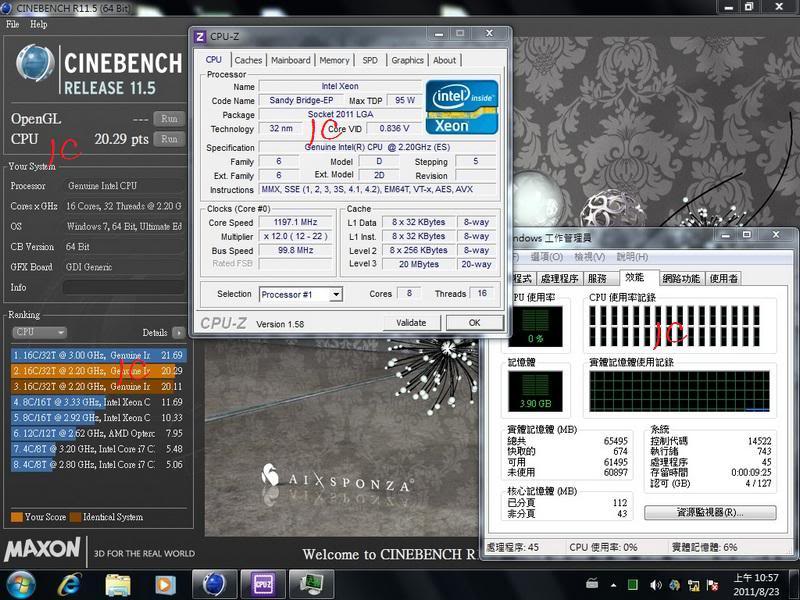
Task: Switch to the SPD tab in CPU-Z
Action: point(370,60)
